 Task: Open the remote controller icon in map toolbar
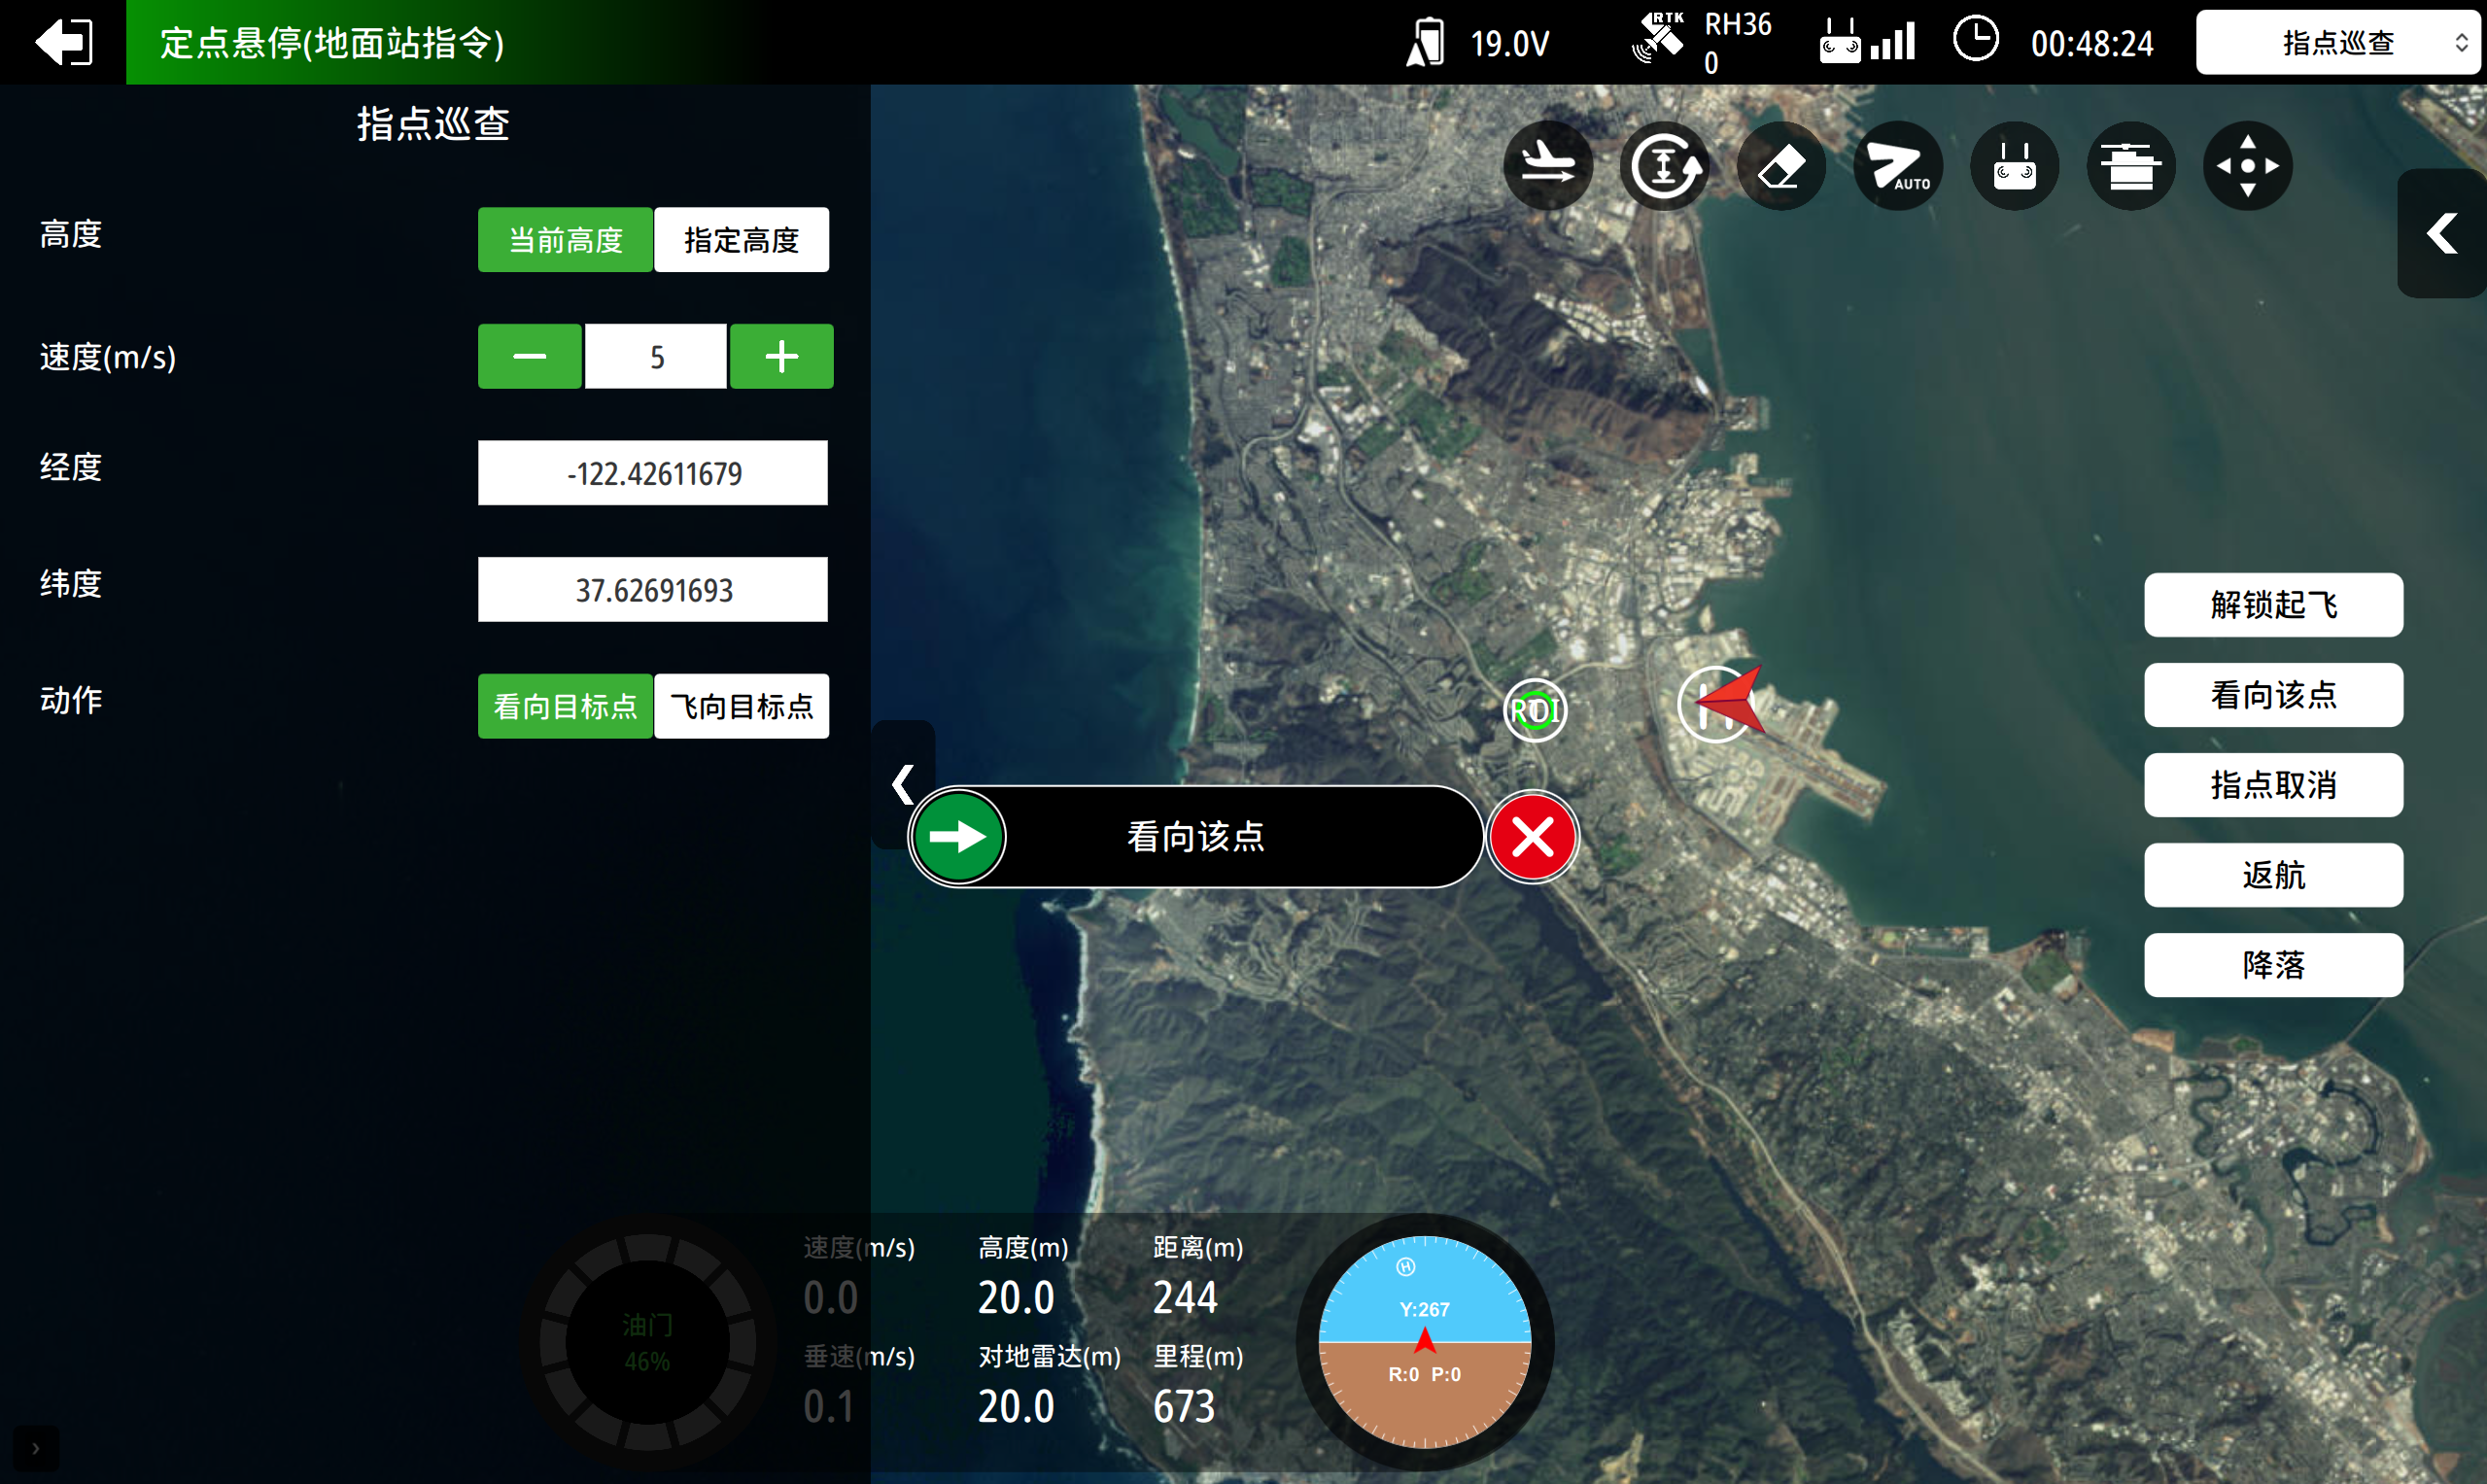coord(2014,165)
